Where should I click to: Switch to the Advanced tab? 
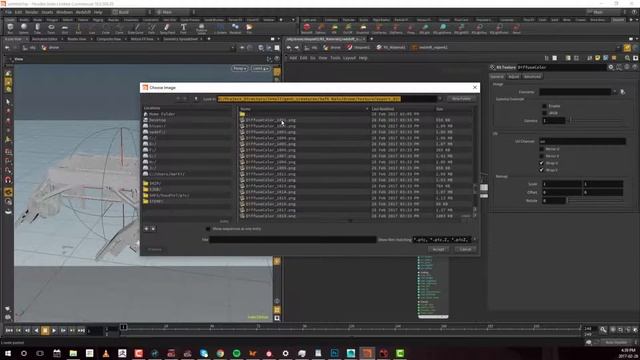(532, 77)
